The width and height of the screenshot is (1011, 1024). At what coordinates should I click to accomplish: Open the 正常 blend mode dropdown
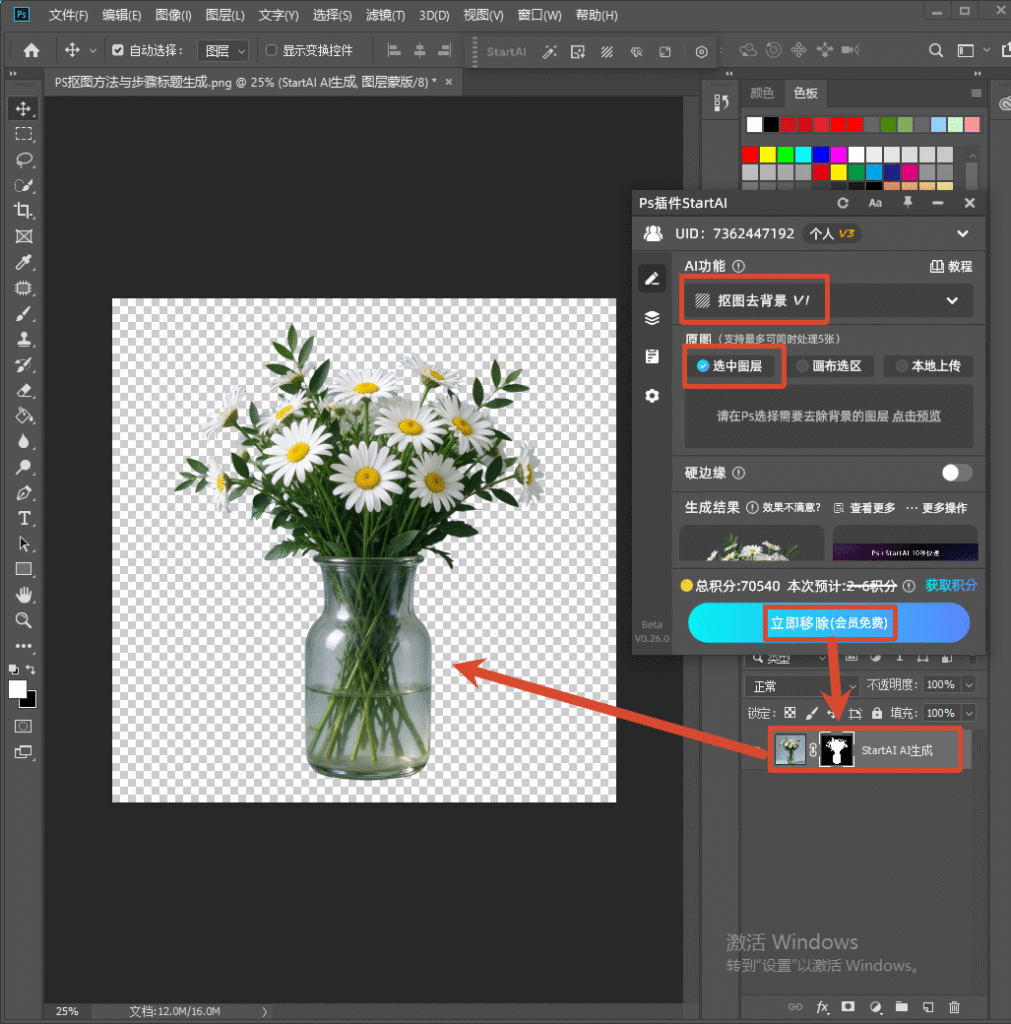(801, 686)
